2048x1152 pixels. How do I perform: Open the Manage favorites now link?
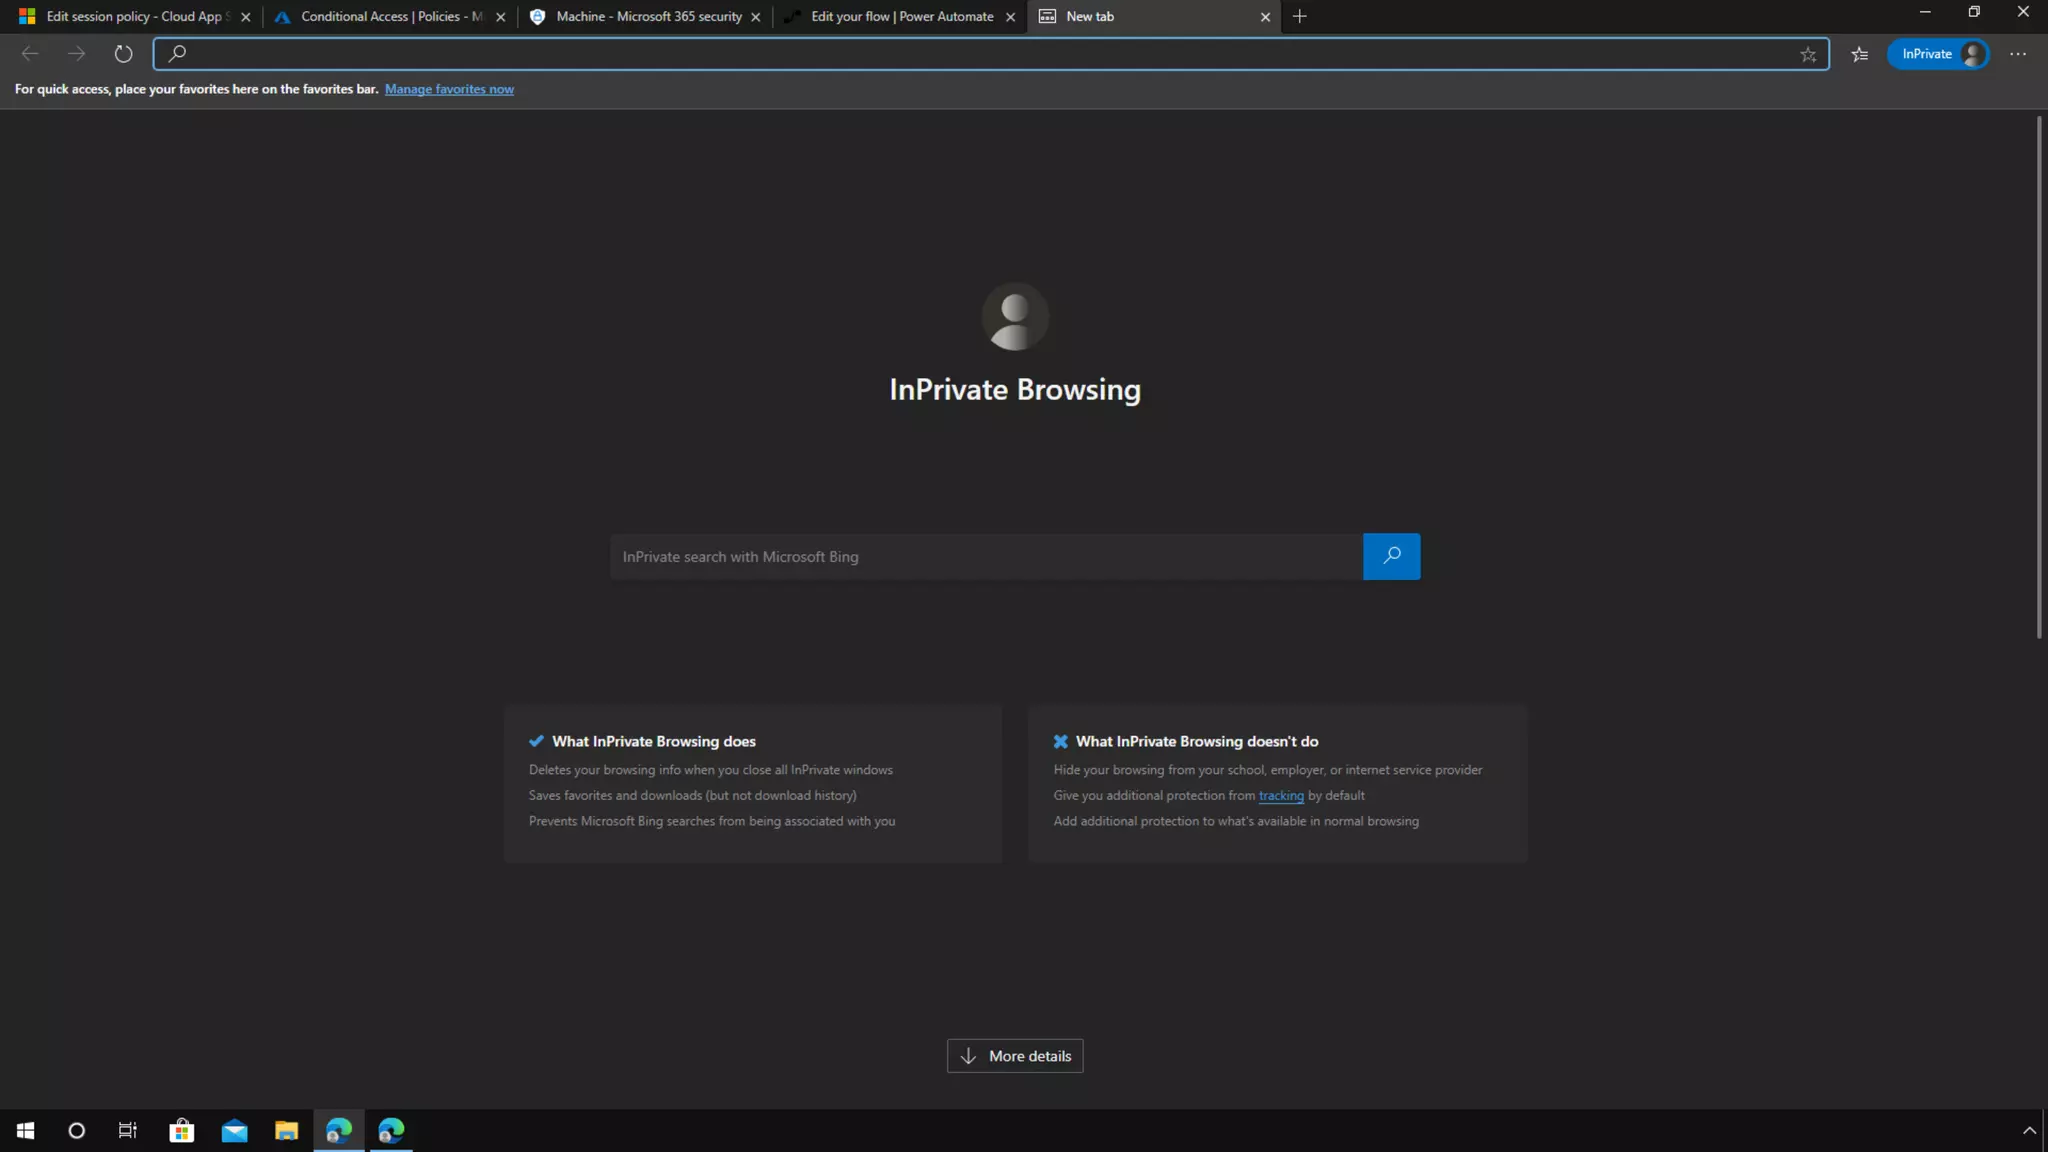[x=449, y=89]
